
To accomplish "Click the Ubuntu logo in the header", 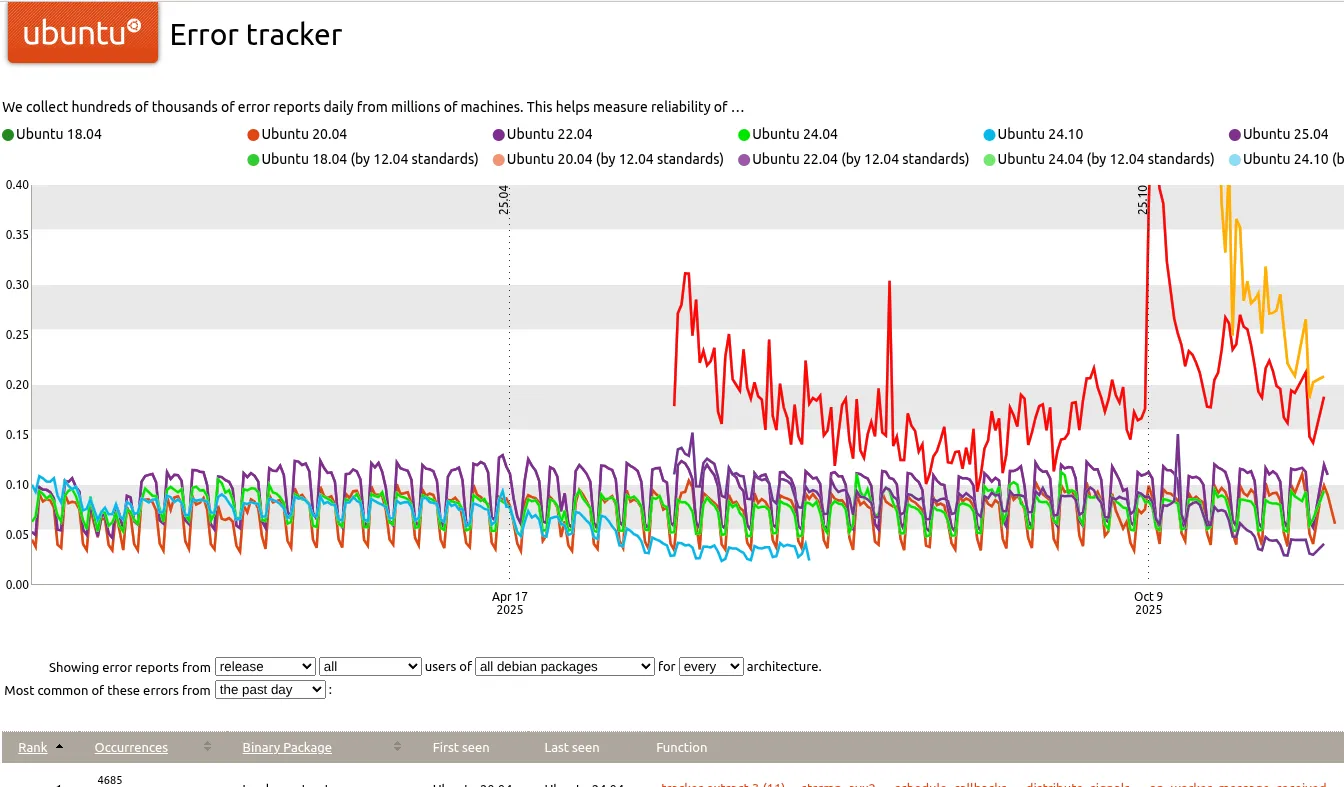I will tap(83, 32).
